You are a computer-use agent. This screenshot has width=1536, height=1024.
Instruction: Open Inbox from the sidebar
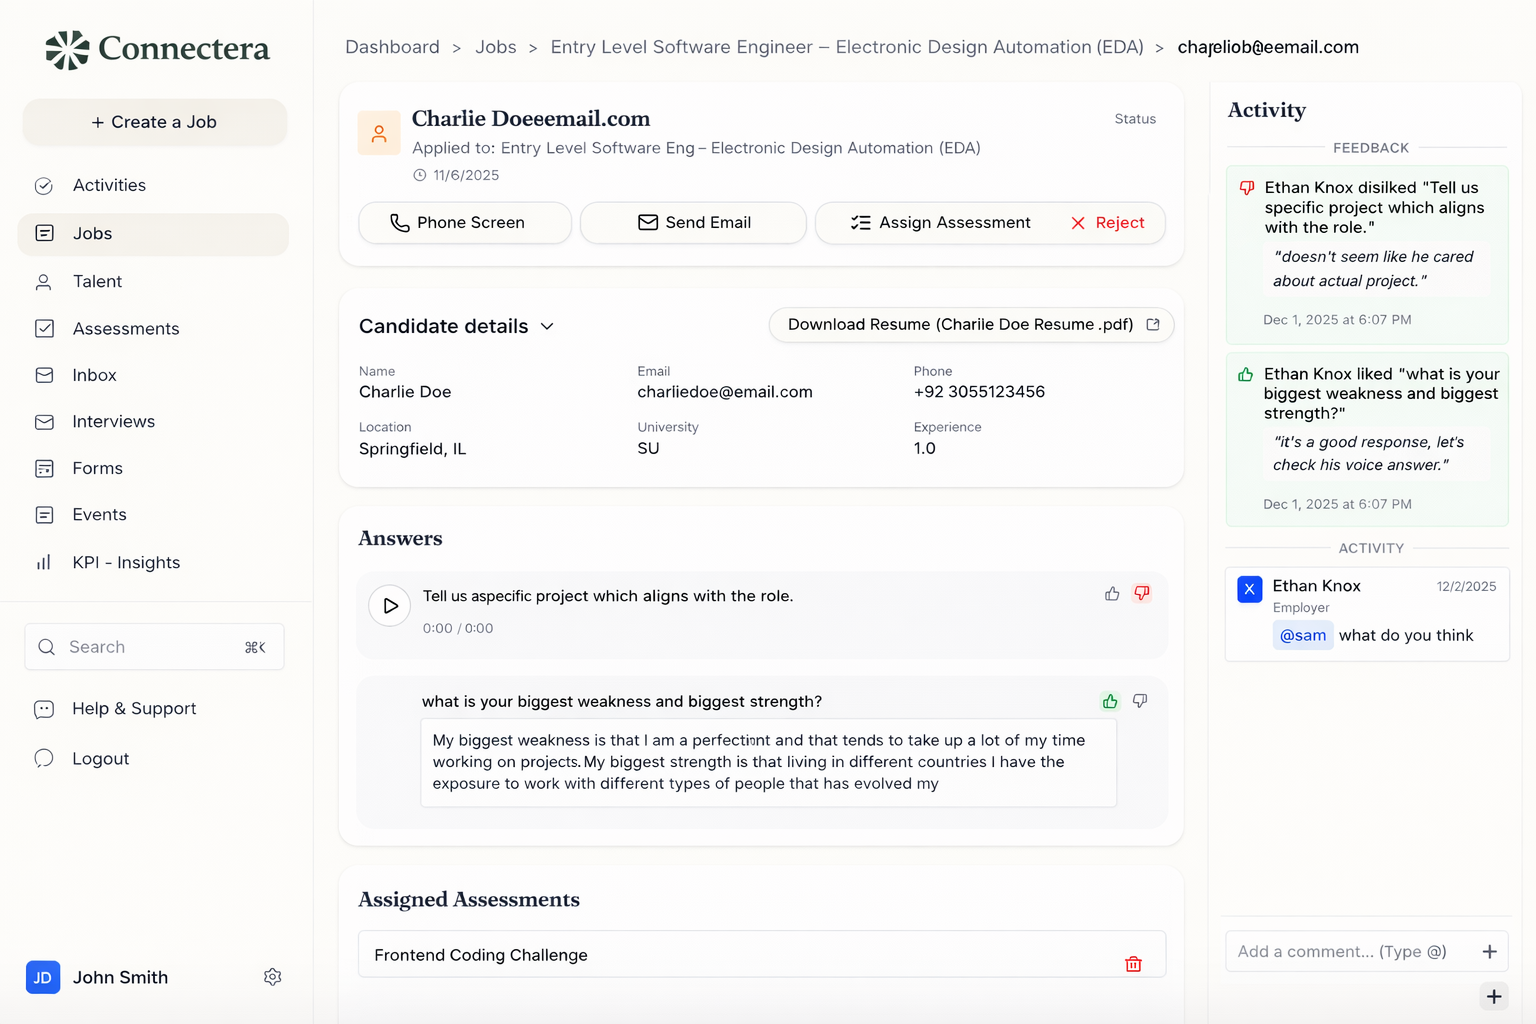tap(93, 375)
